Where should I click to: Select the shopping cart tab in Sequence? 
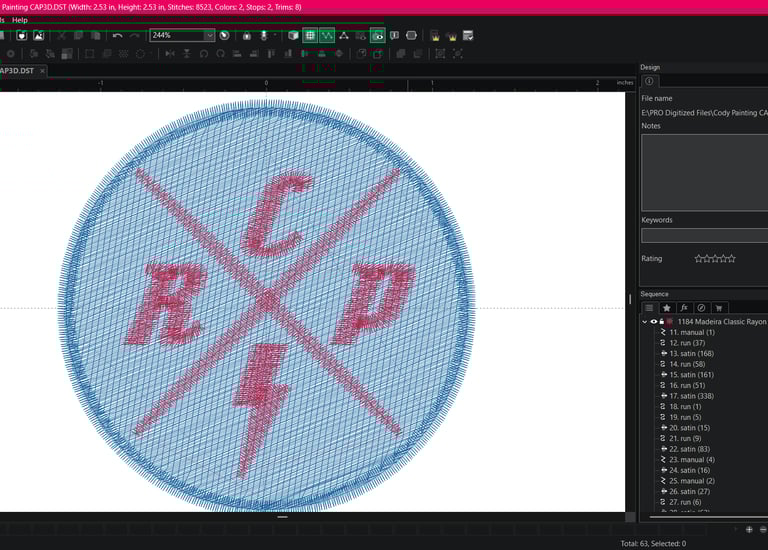(719, 308)
